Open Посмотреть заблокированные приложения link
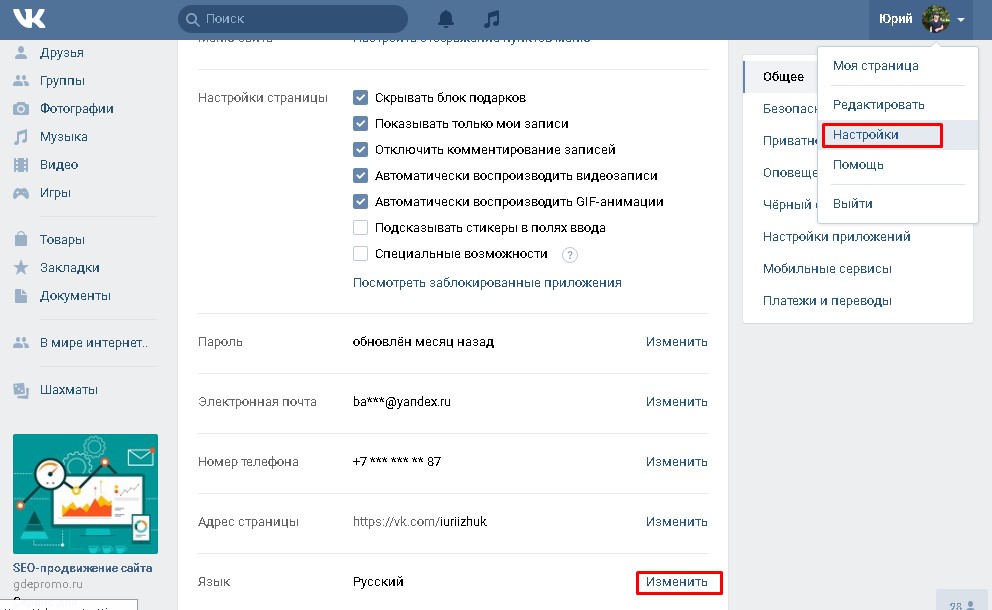This screenshot has width=992, height=610. [x=487, y=283]
